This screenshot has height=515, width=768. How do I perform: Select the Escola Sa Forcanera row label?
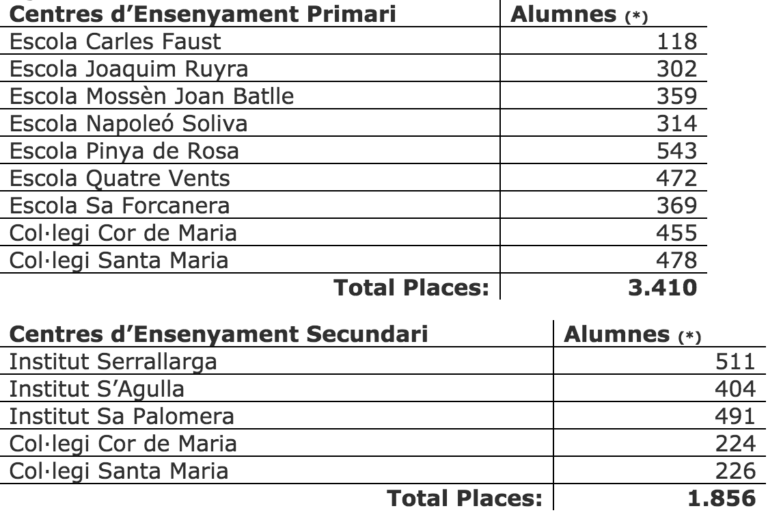pos(119,206)
